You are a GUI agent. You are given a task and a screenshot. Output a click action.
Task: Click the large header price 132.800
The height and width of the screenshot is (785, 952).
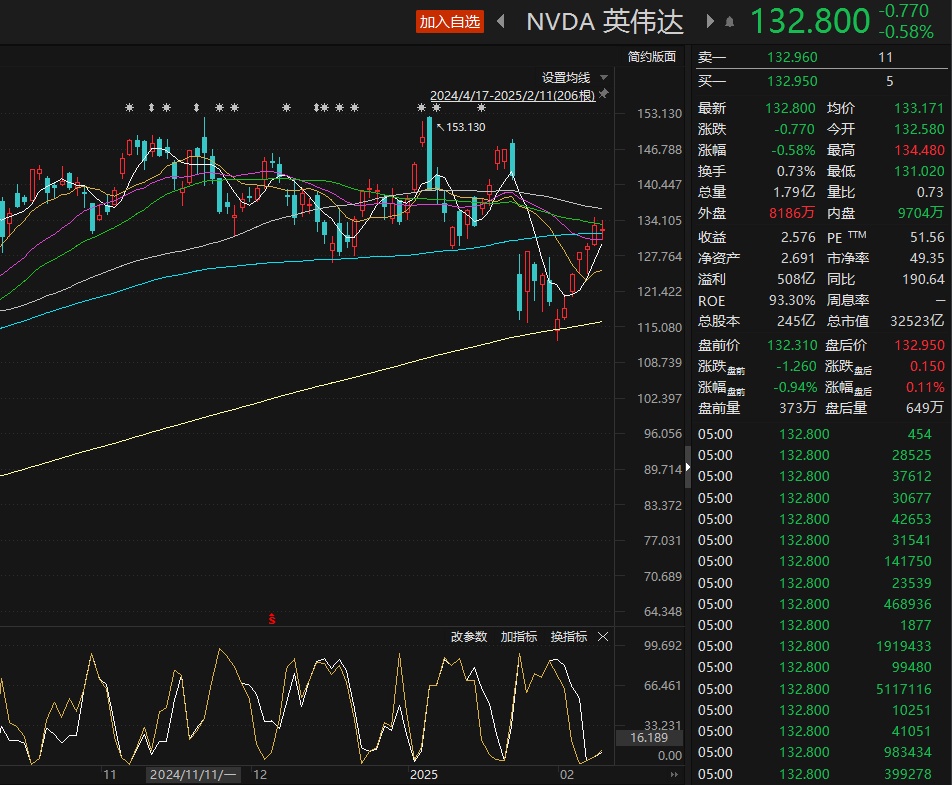click(x=811, y=22)
